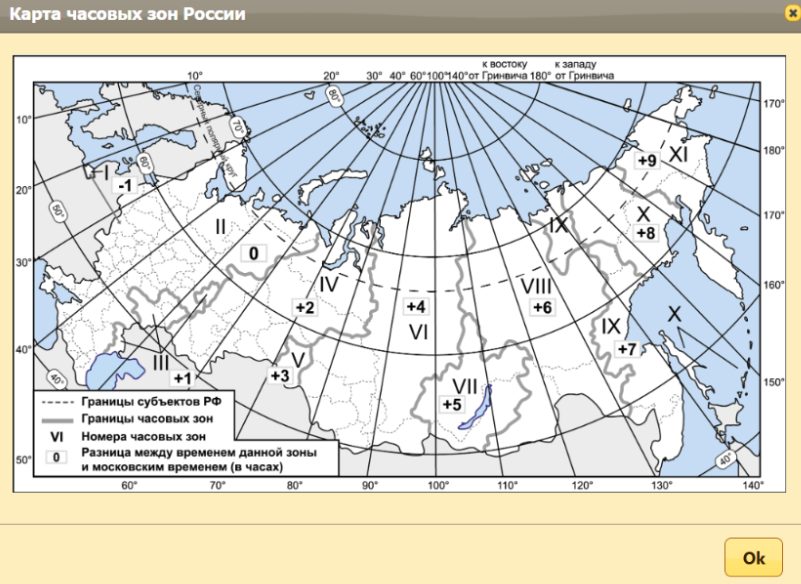Click the −1 offset box in zone I
Viewport: 801px width, 584px height.
[x=125, y=187]
